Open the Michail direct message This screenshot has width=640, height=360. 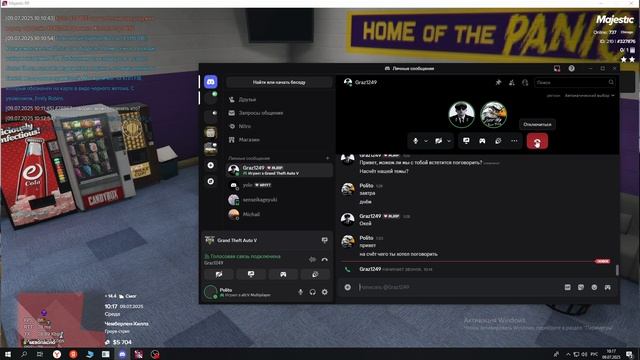279,214
